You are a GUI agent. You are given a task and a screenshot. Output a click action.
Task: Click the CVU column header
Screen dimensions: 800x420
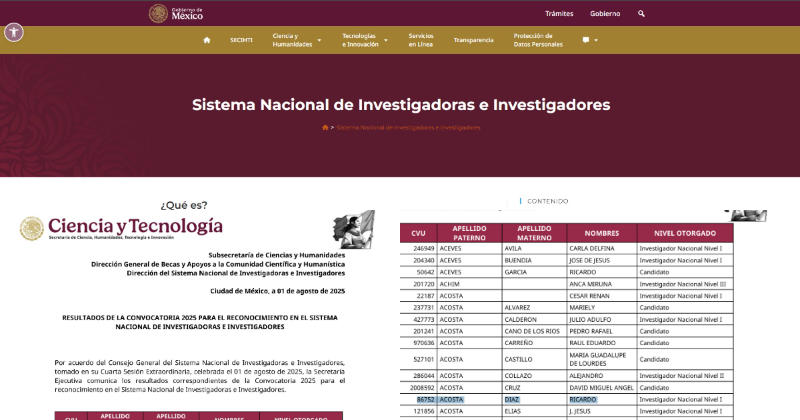[418, 233]
